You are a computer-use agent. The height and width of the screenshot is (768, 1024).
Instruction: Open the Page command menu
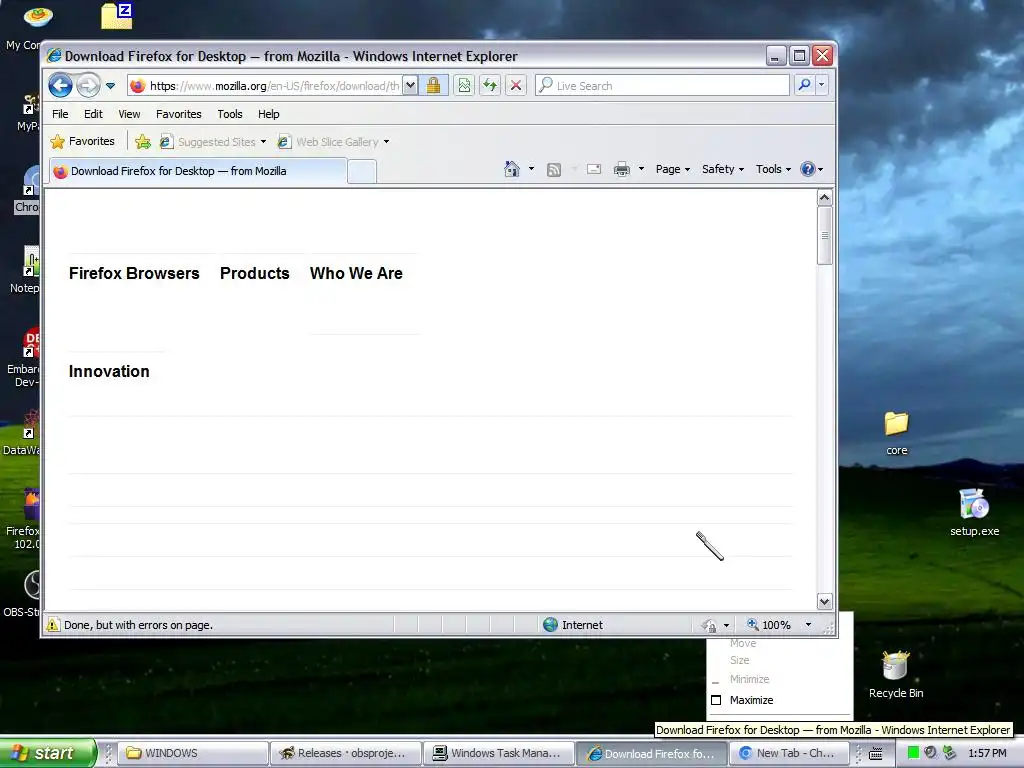[x=673, y=169]
